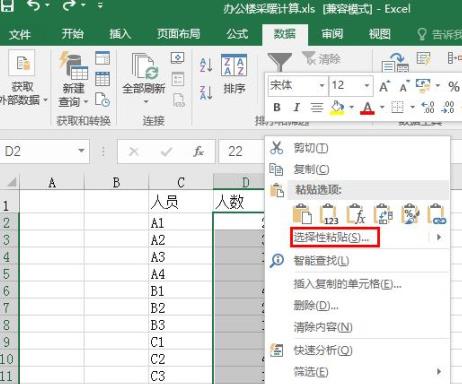This screenshot has width=462, height=384.
Task: Click the confirm checkmark in formula bar
Action: click(166, 152)
